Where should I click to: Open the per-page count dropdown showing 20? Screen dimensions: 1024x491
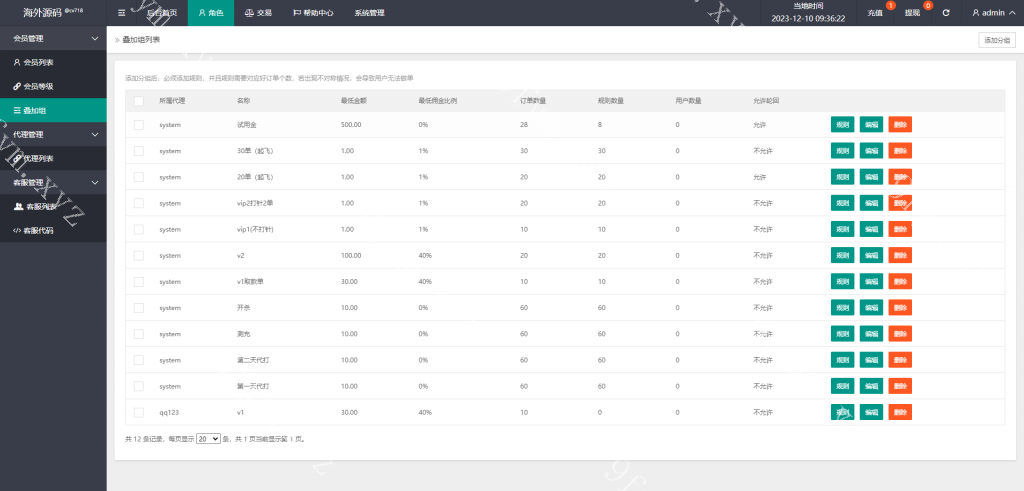tap(208, 439)
